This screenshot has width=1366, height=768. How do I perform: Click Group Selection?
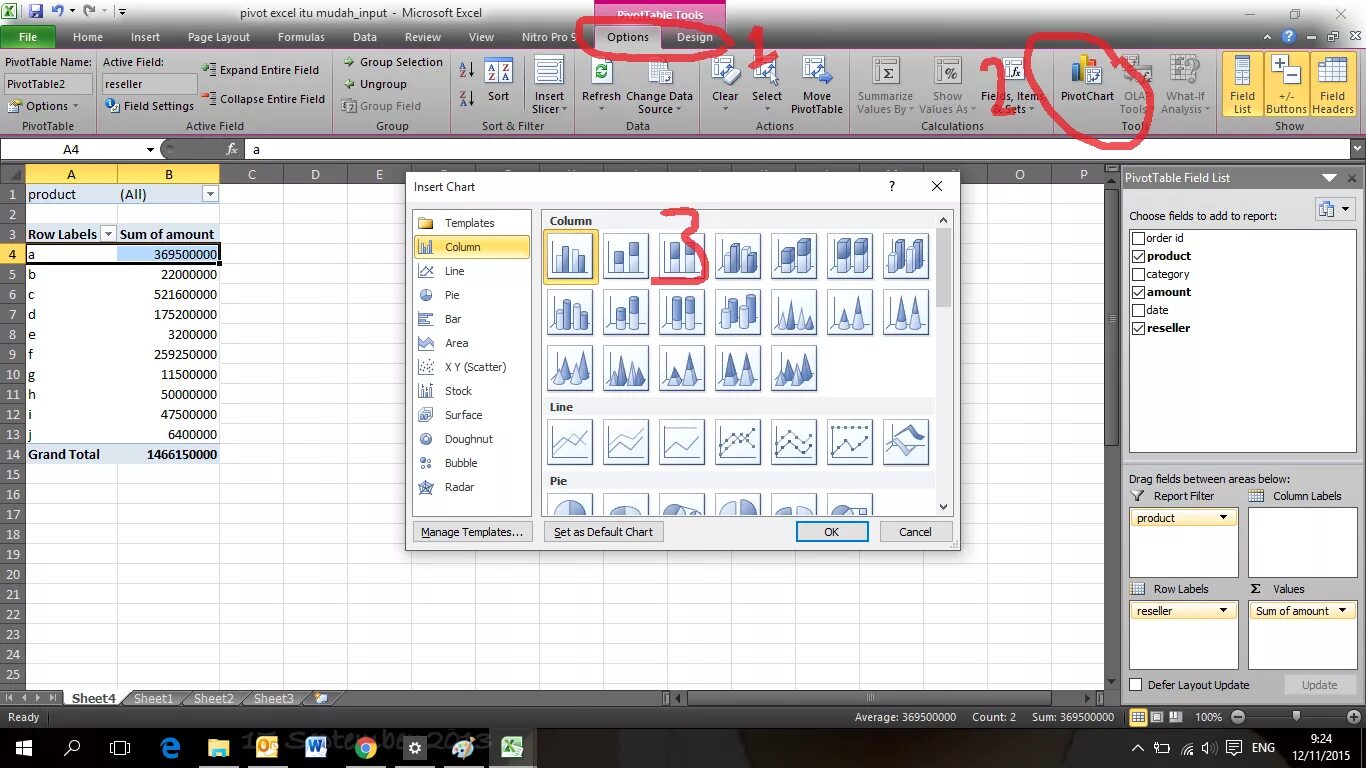(x=393, y=62)
